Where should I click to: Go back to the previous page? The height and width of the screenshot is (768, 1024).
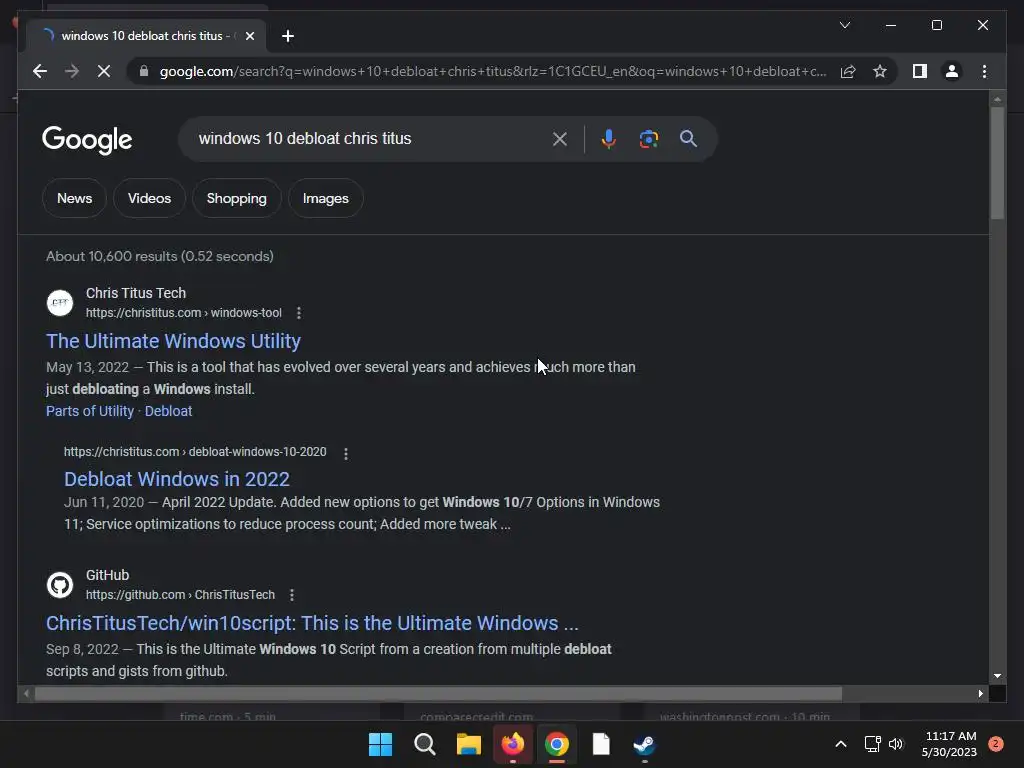tap(40, 71)
